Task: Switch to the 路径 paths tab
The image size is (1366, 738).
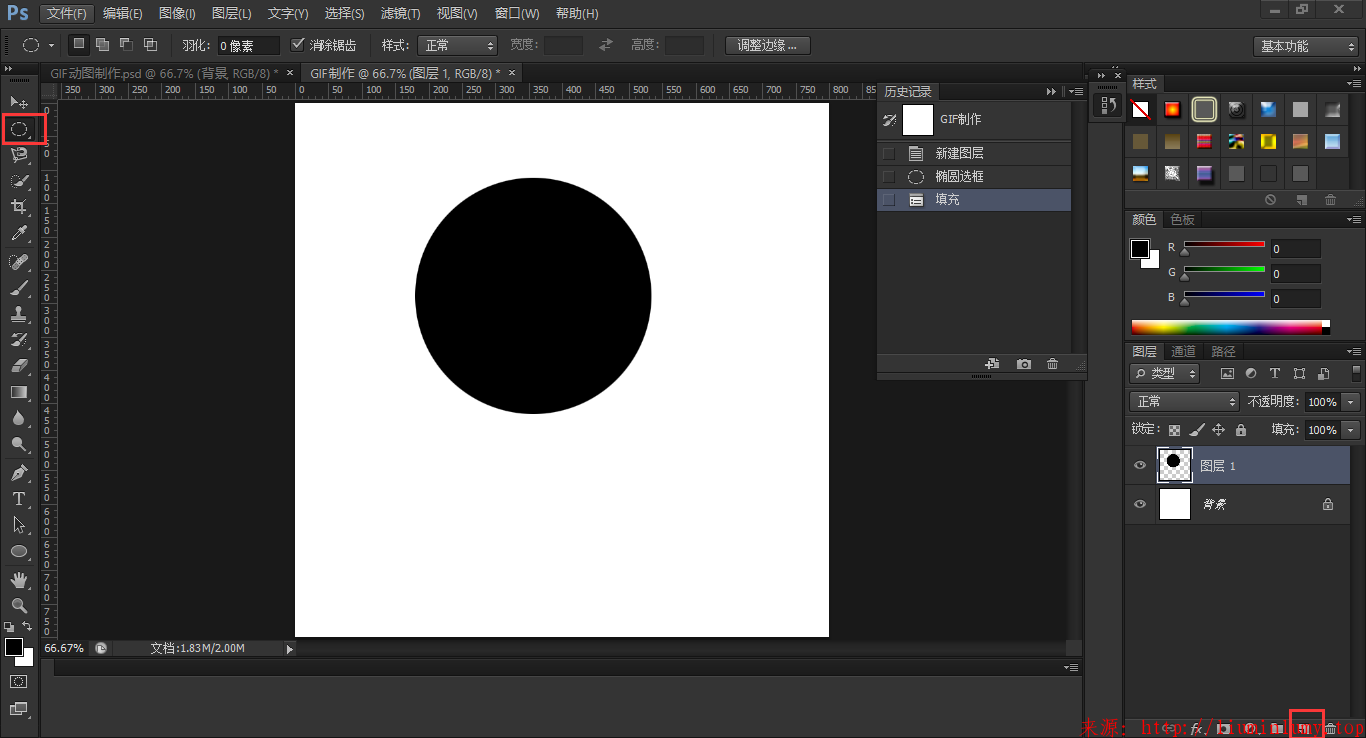Action: [1223, 351]
